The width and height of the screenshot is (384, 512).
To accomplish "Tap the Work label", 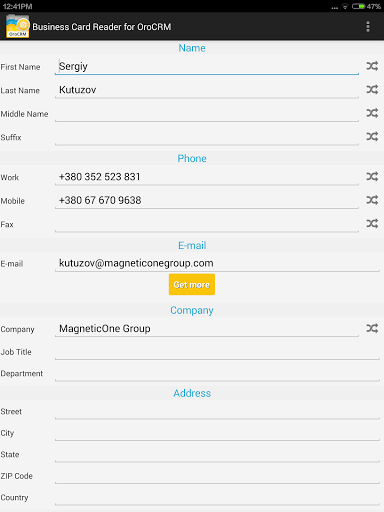I will coord(10,177).
